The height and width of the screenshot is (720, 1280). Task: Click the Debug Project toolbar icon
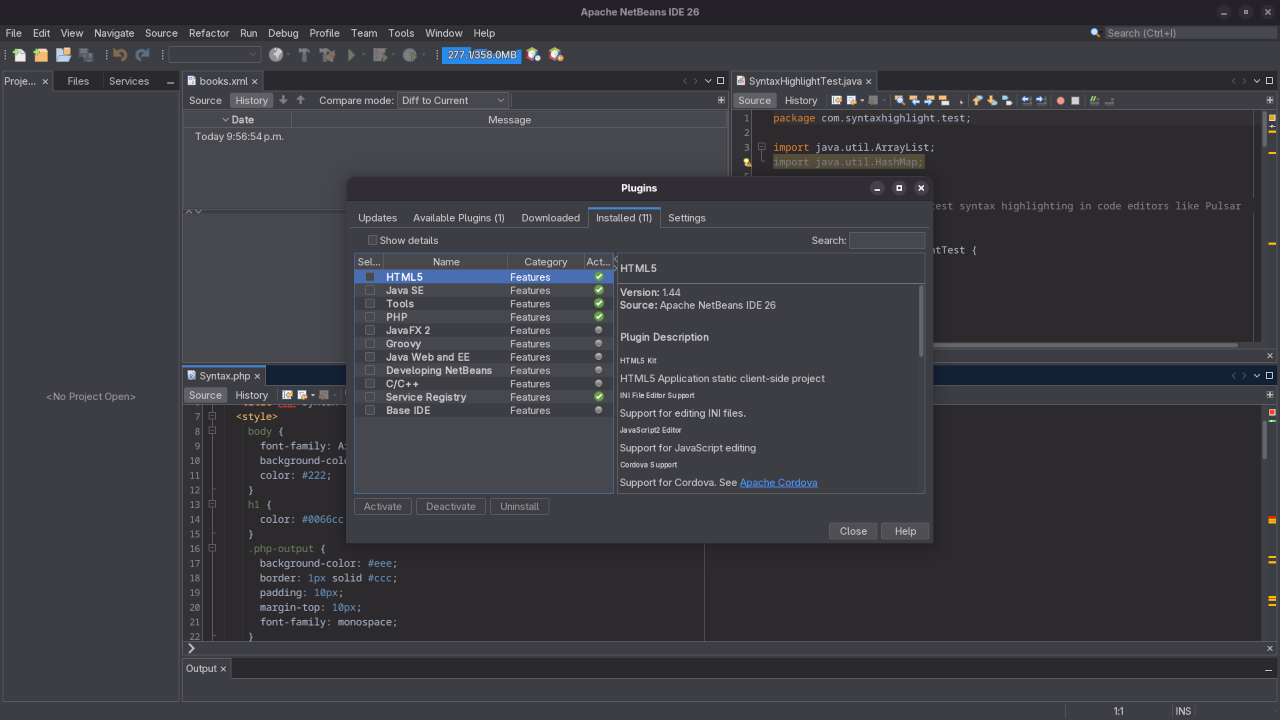(x=379, y=55)
